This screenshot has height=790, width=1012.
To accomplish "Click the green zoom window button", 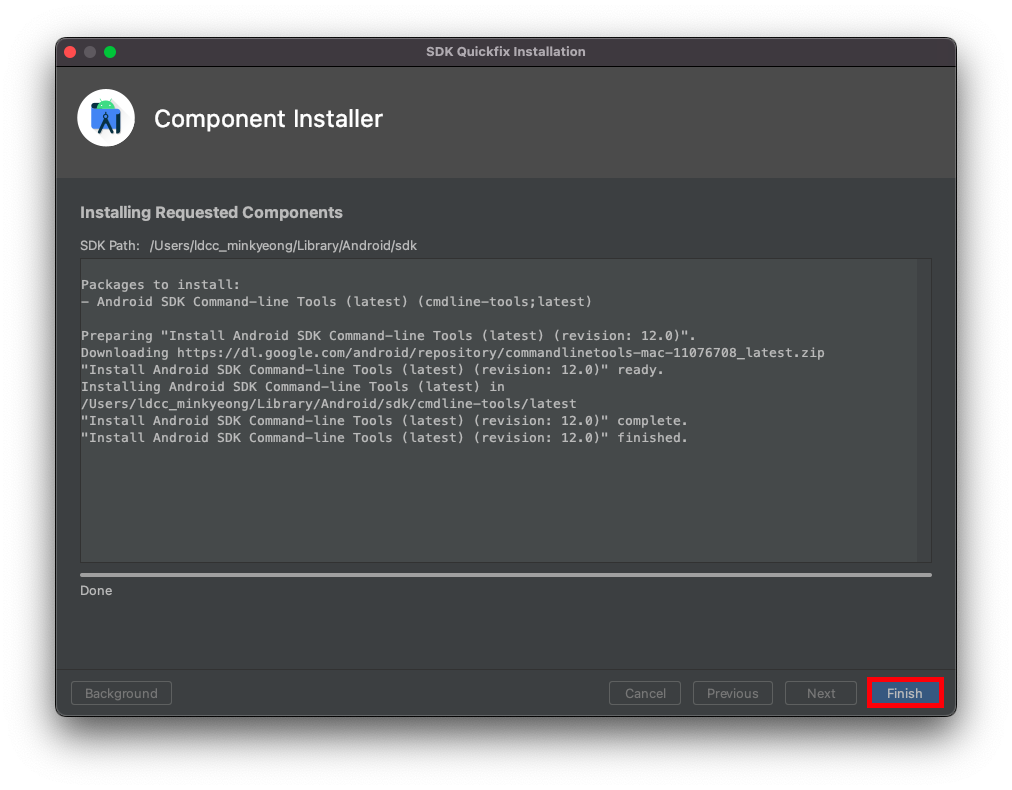I will coord(110,52).
